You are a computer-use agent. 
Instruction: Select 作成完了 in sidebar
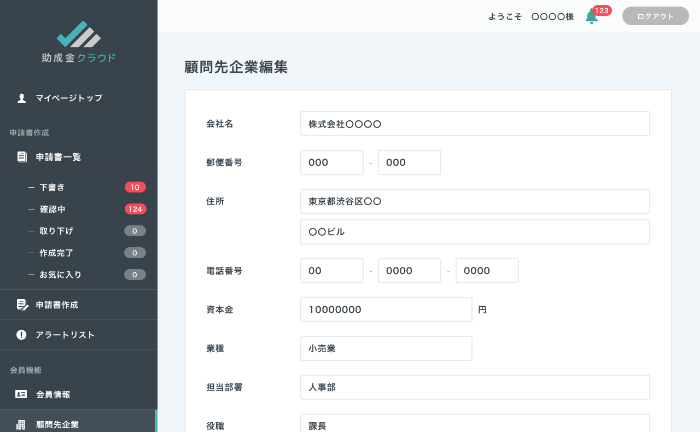pos(55,253)
